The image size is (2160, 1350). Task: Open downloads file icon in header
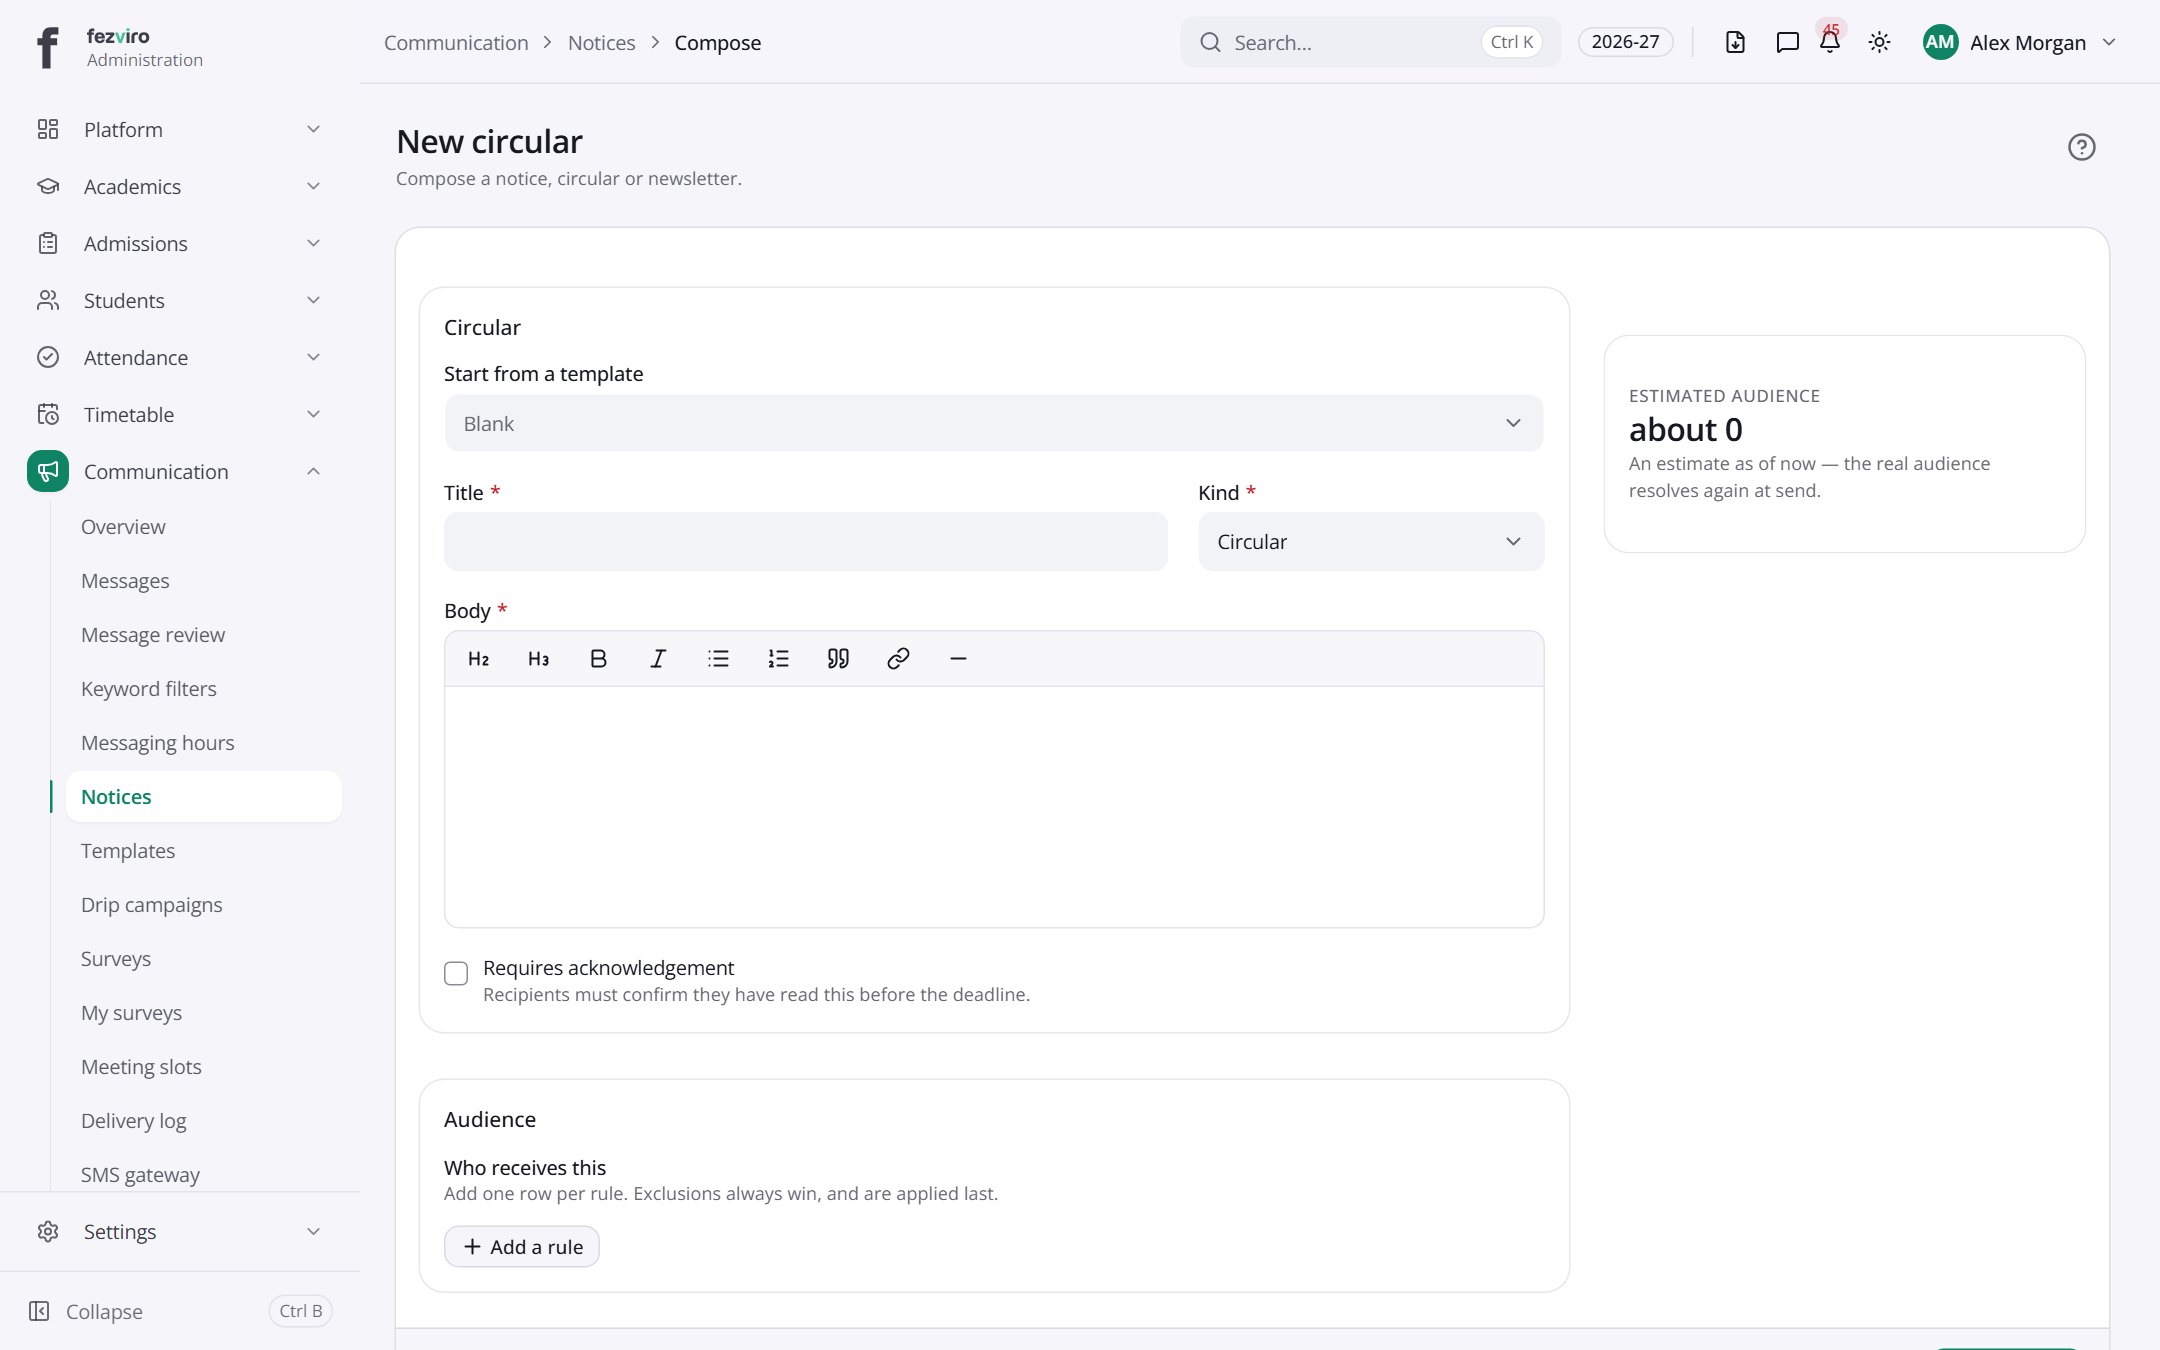tap(1735, 42)
